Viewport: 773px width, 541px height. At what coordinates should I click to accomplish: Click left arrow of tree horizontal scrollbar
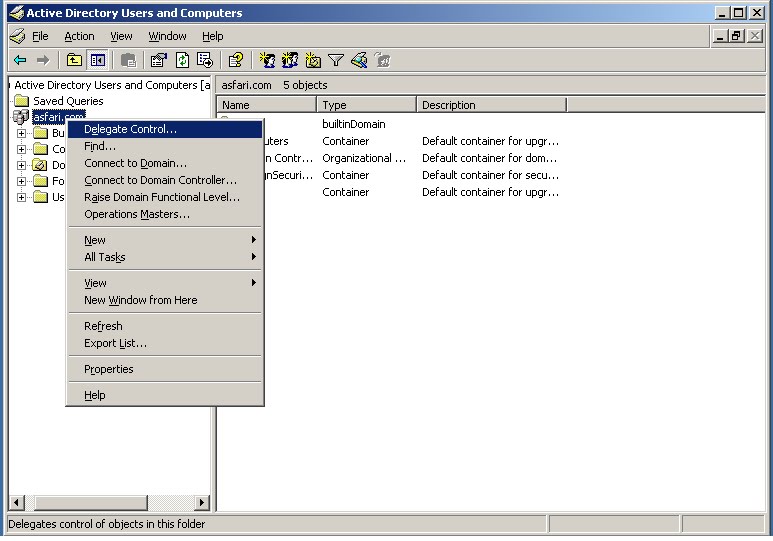tap(16, 503)
